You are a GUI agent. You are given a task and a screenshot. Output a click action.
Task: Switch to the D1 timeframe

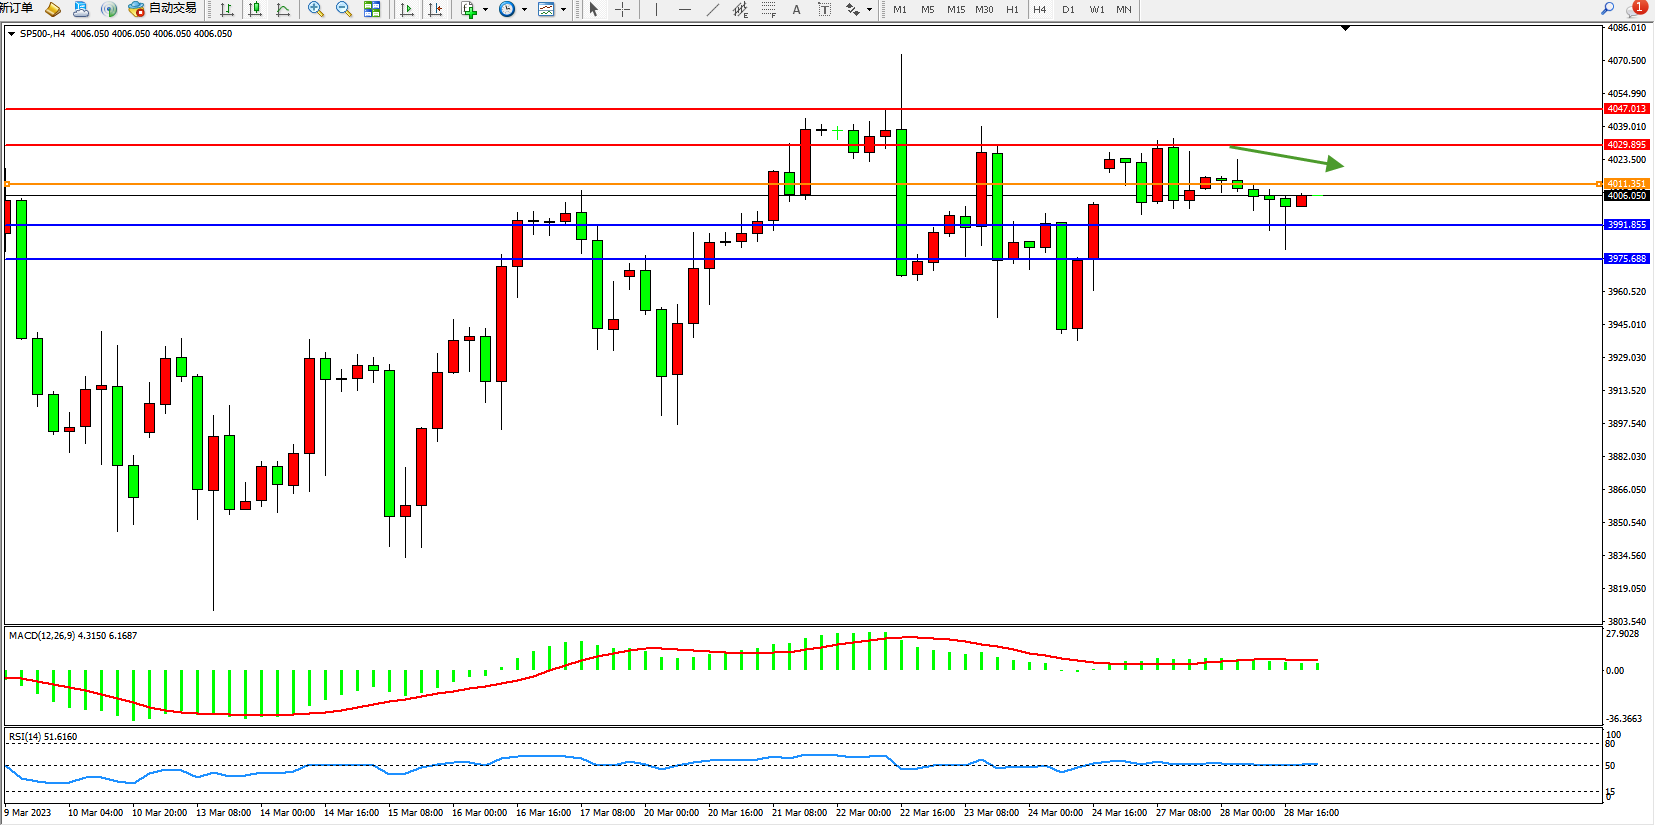pyautogui.click(x=1068, y=9)
